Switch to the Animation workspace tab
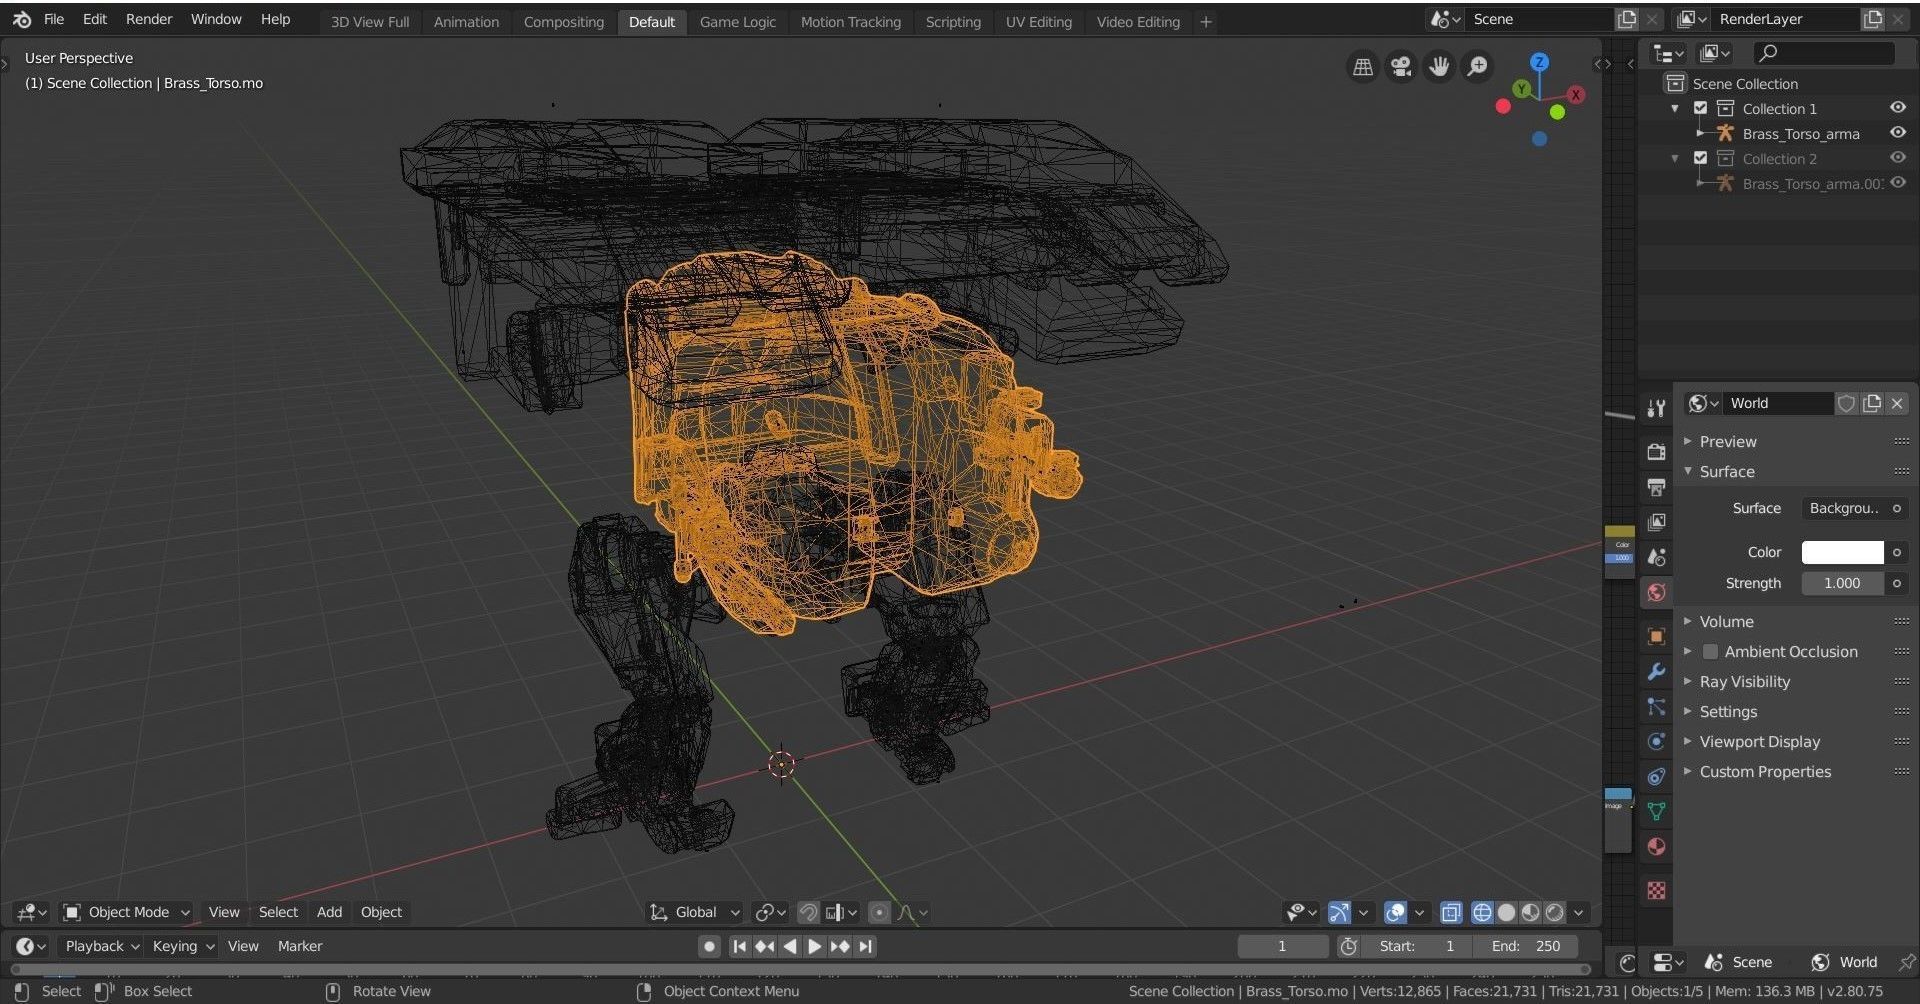1920x1004 pixels. (x=466, y=21)
